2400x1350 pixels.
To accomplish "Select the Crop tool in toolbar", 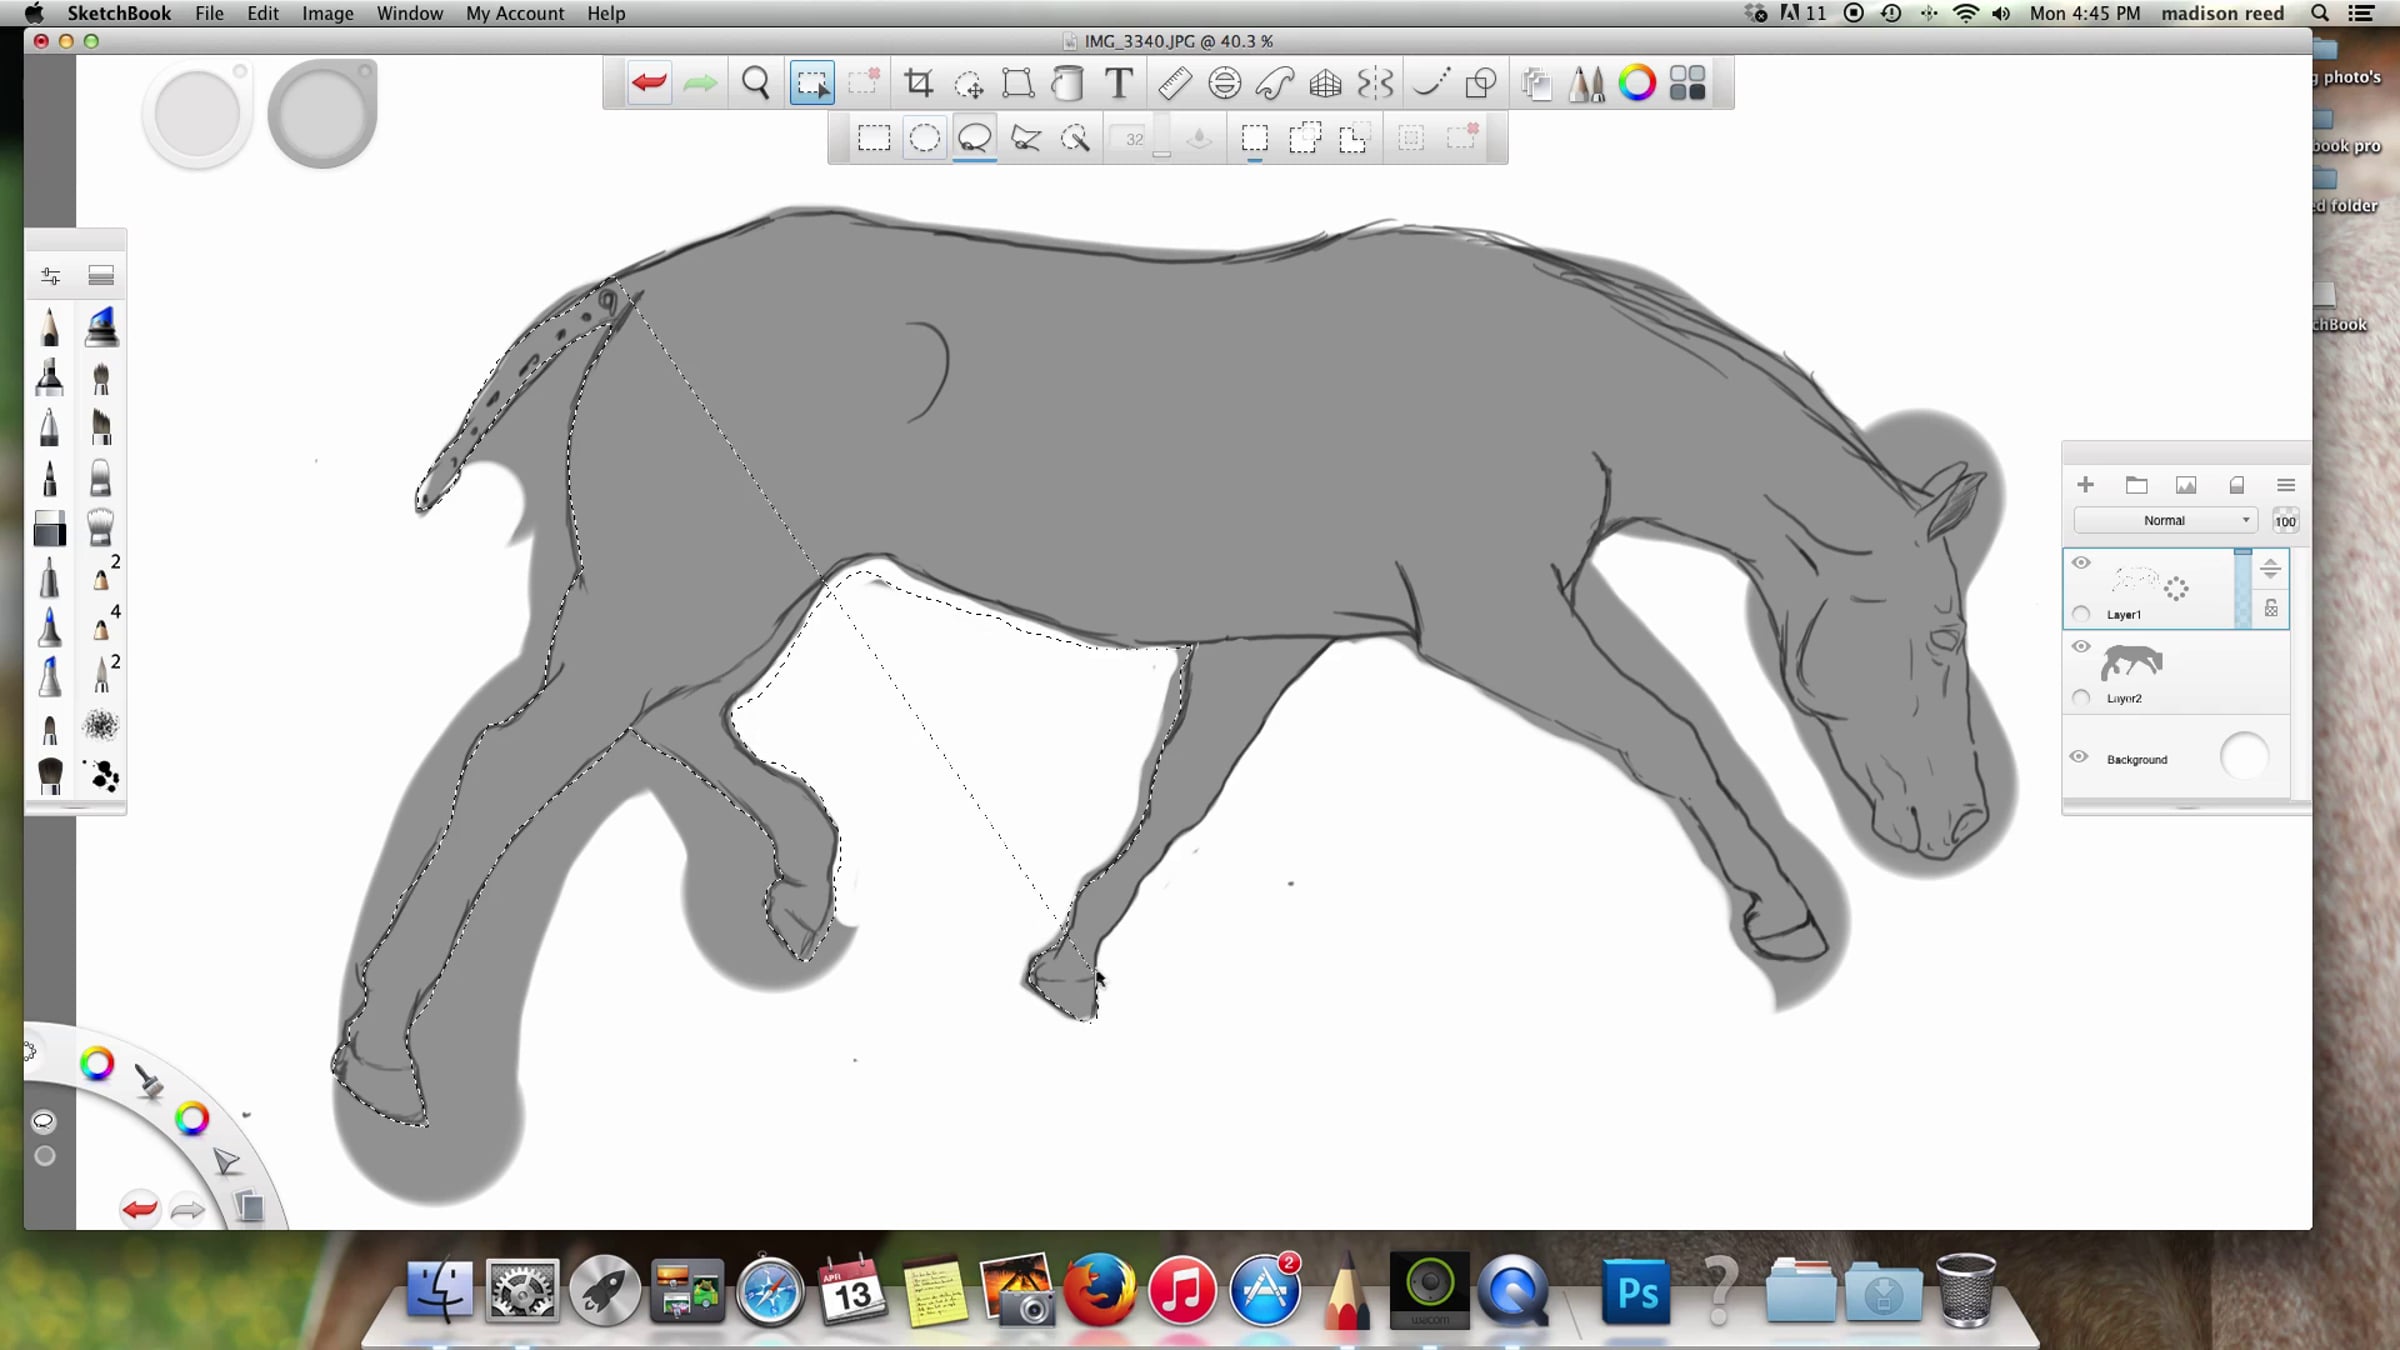I will [918, 83].
